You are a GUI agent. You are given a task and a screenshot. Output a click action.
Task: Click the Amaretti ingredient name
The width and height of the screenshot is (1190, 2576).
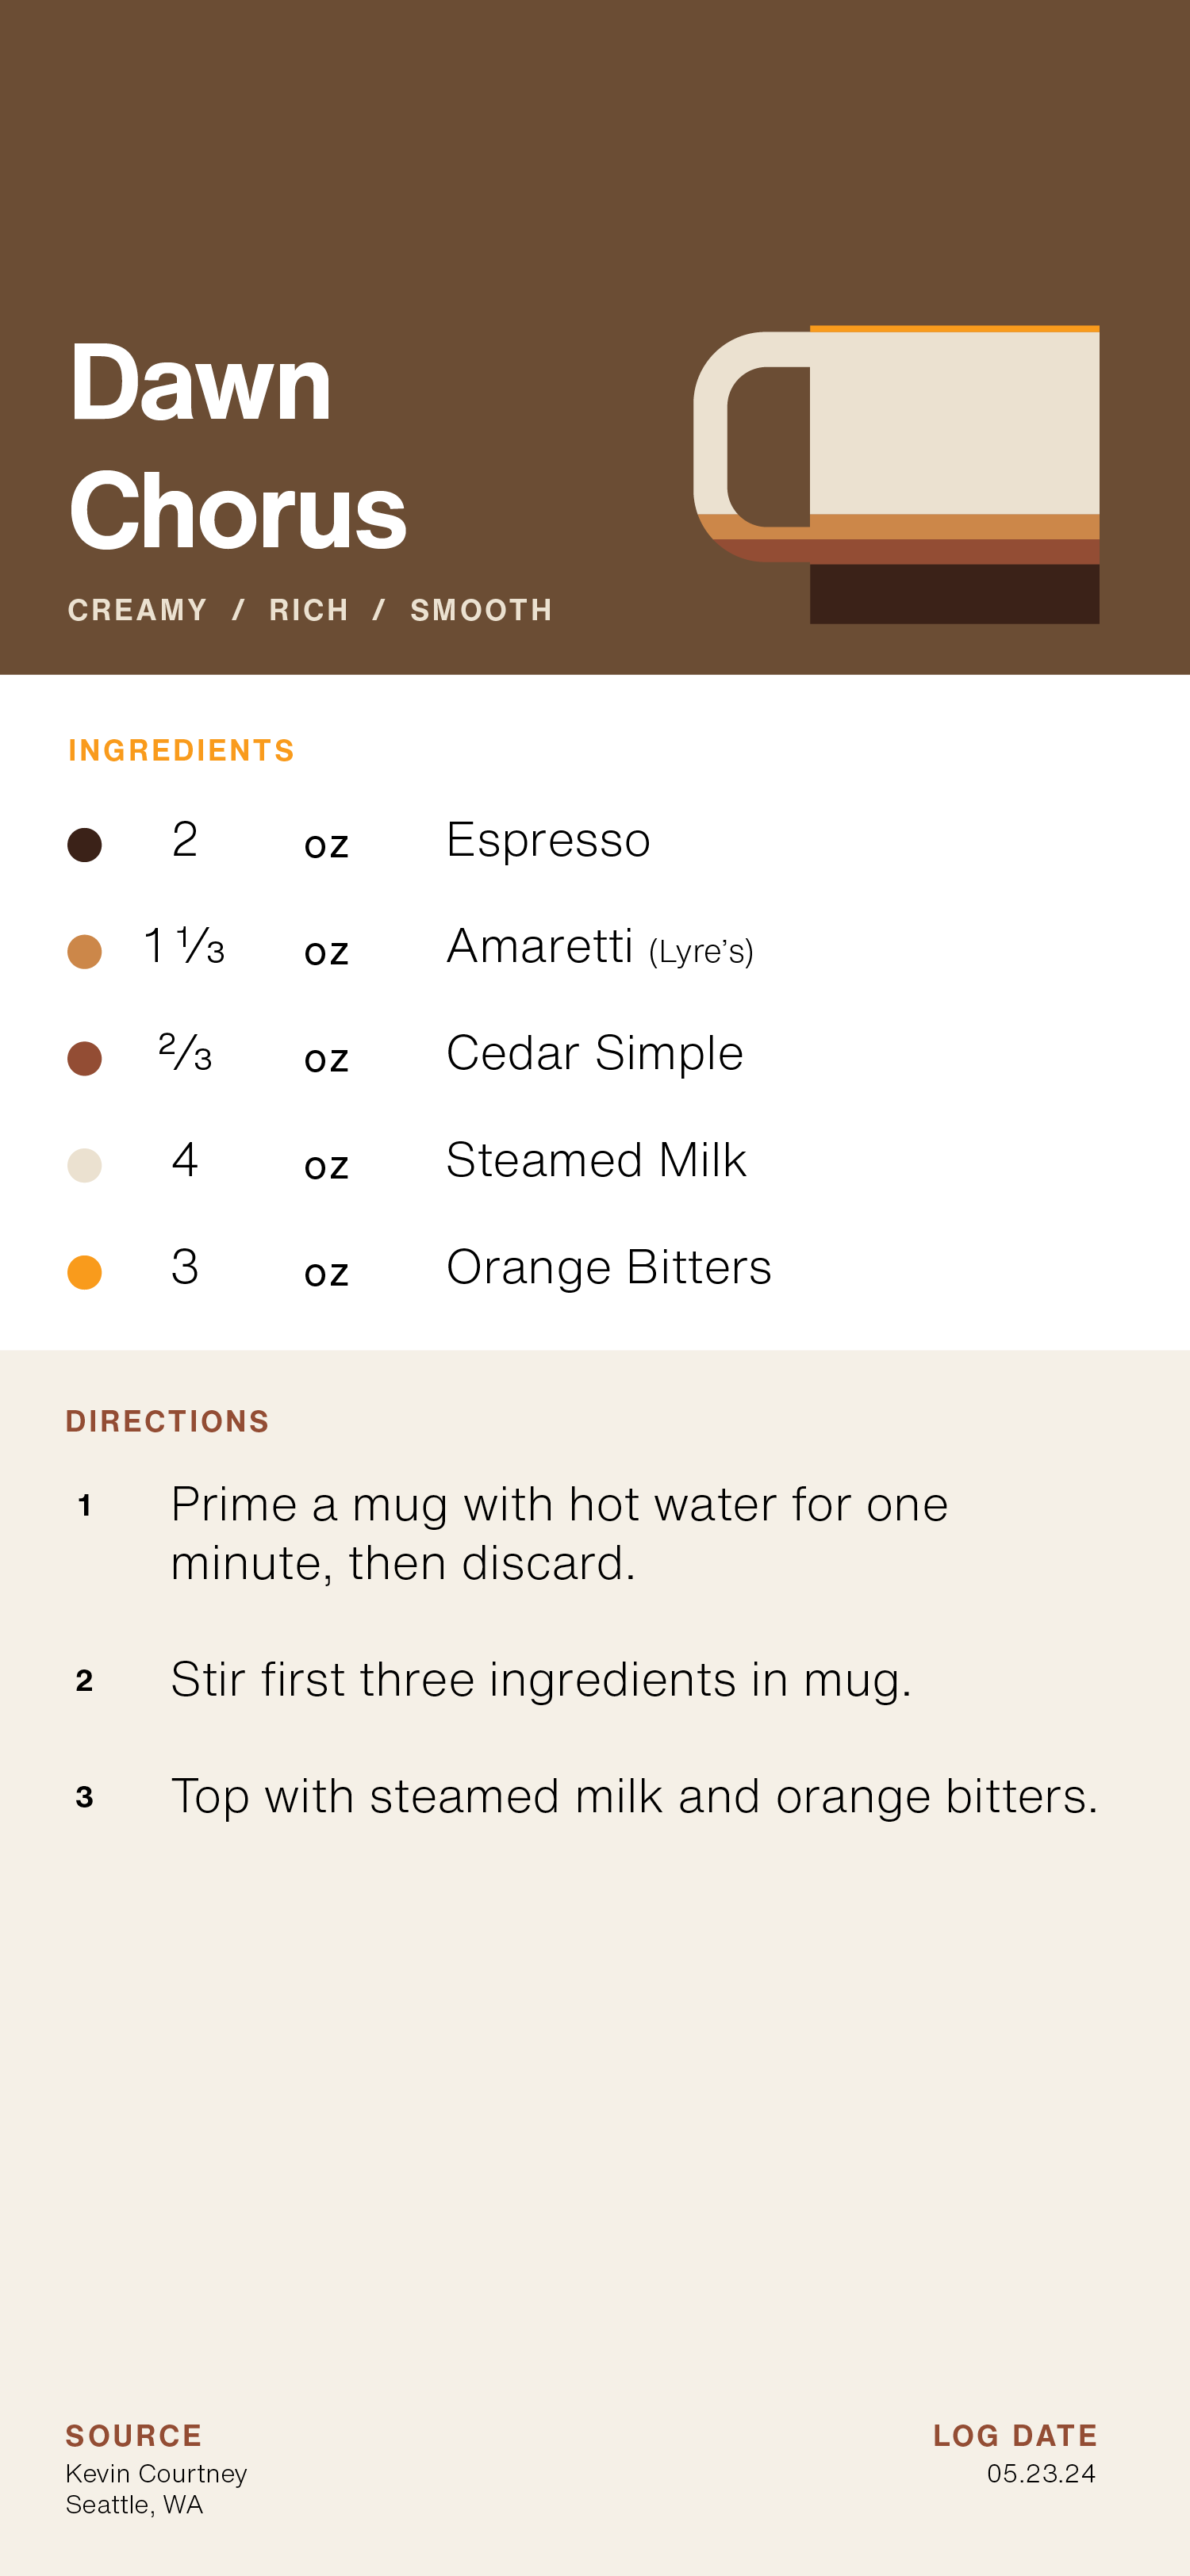540,947
